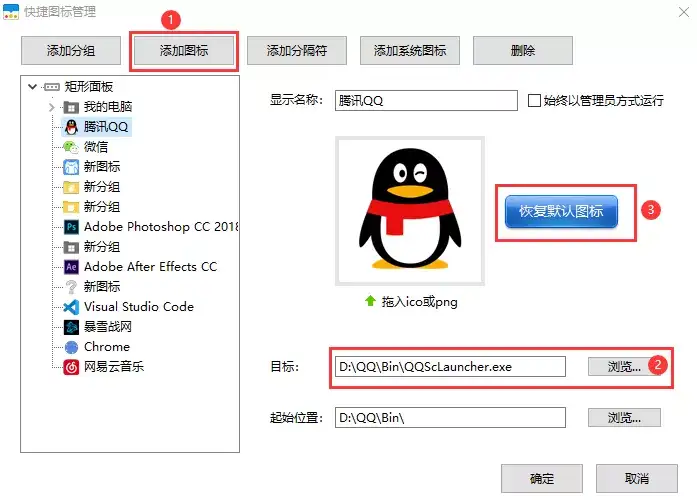Click the After Effects Ae icon
Viewport: 697px width, 503px height.
coord(71,267)
